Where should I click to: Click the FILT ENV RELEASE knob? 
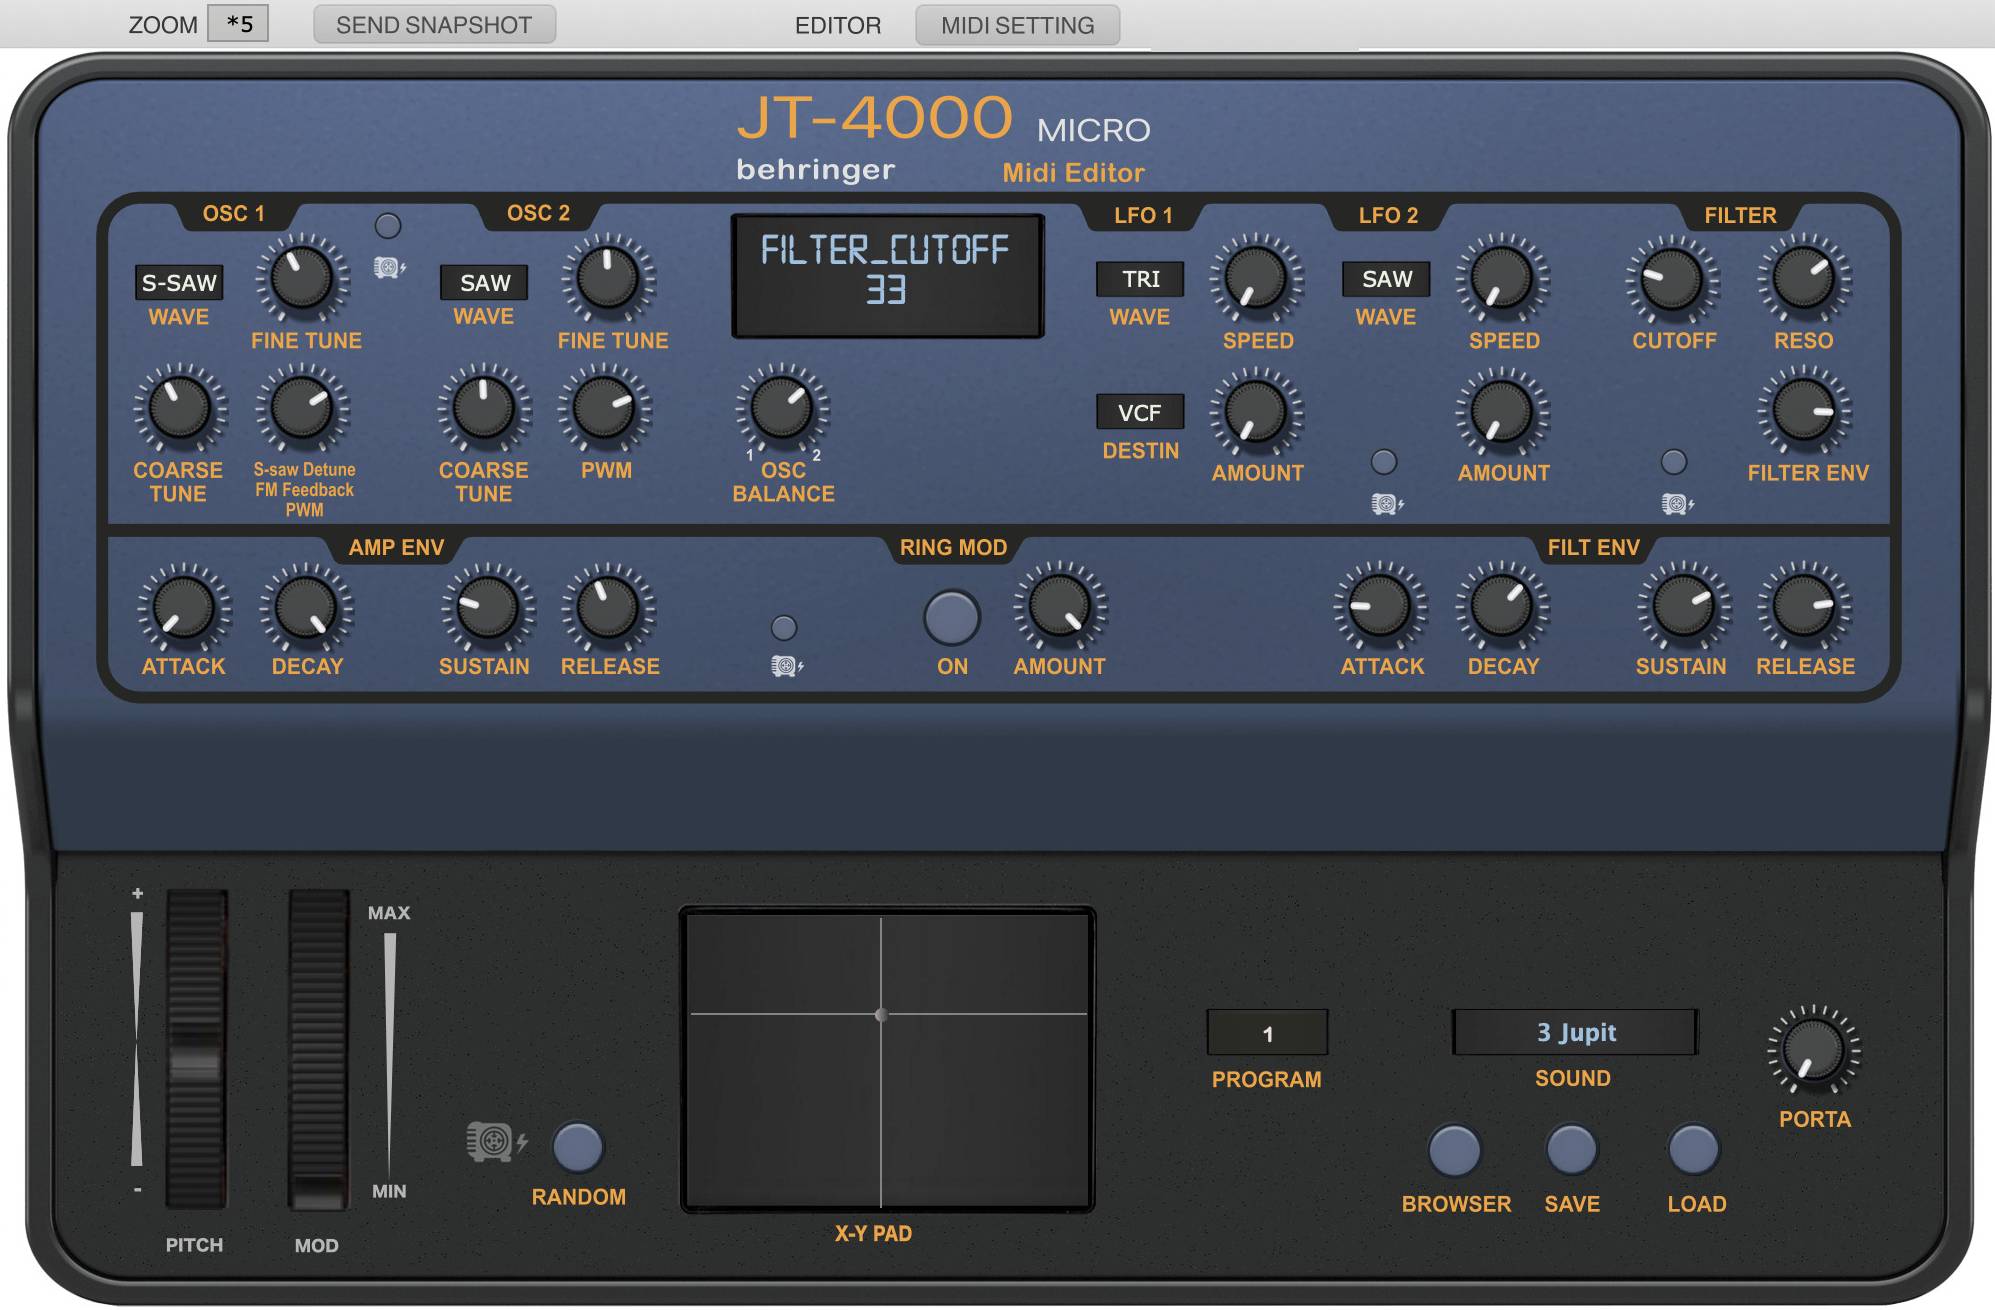1804,607
